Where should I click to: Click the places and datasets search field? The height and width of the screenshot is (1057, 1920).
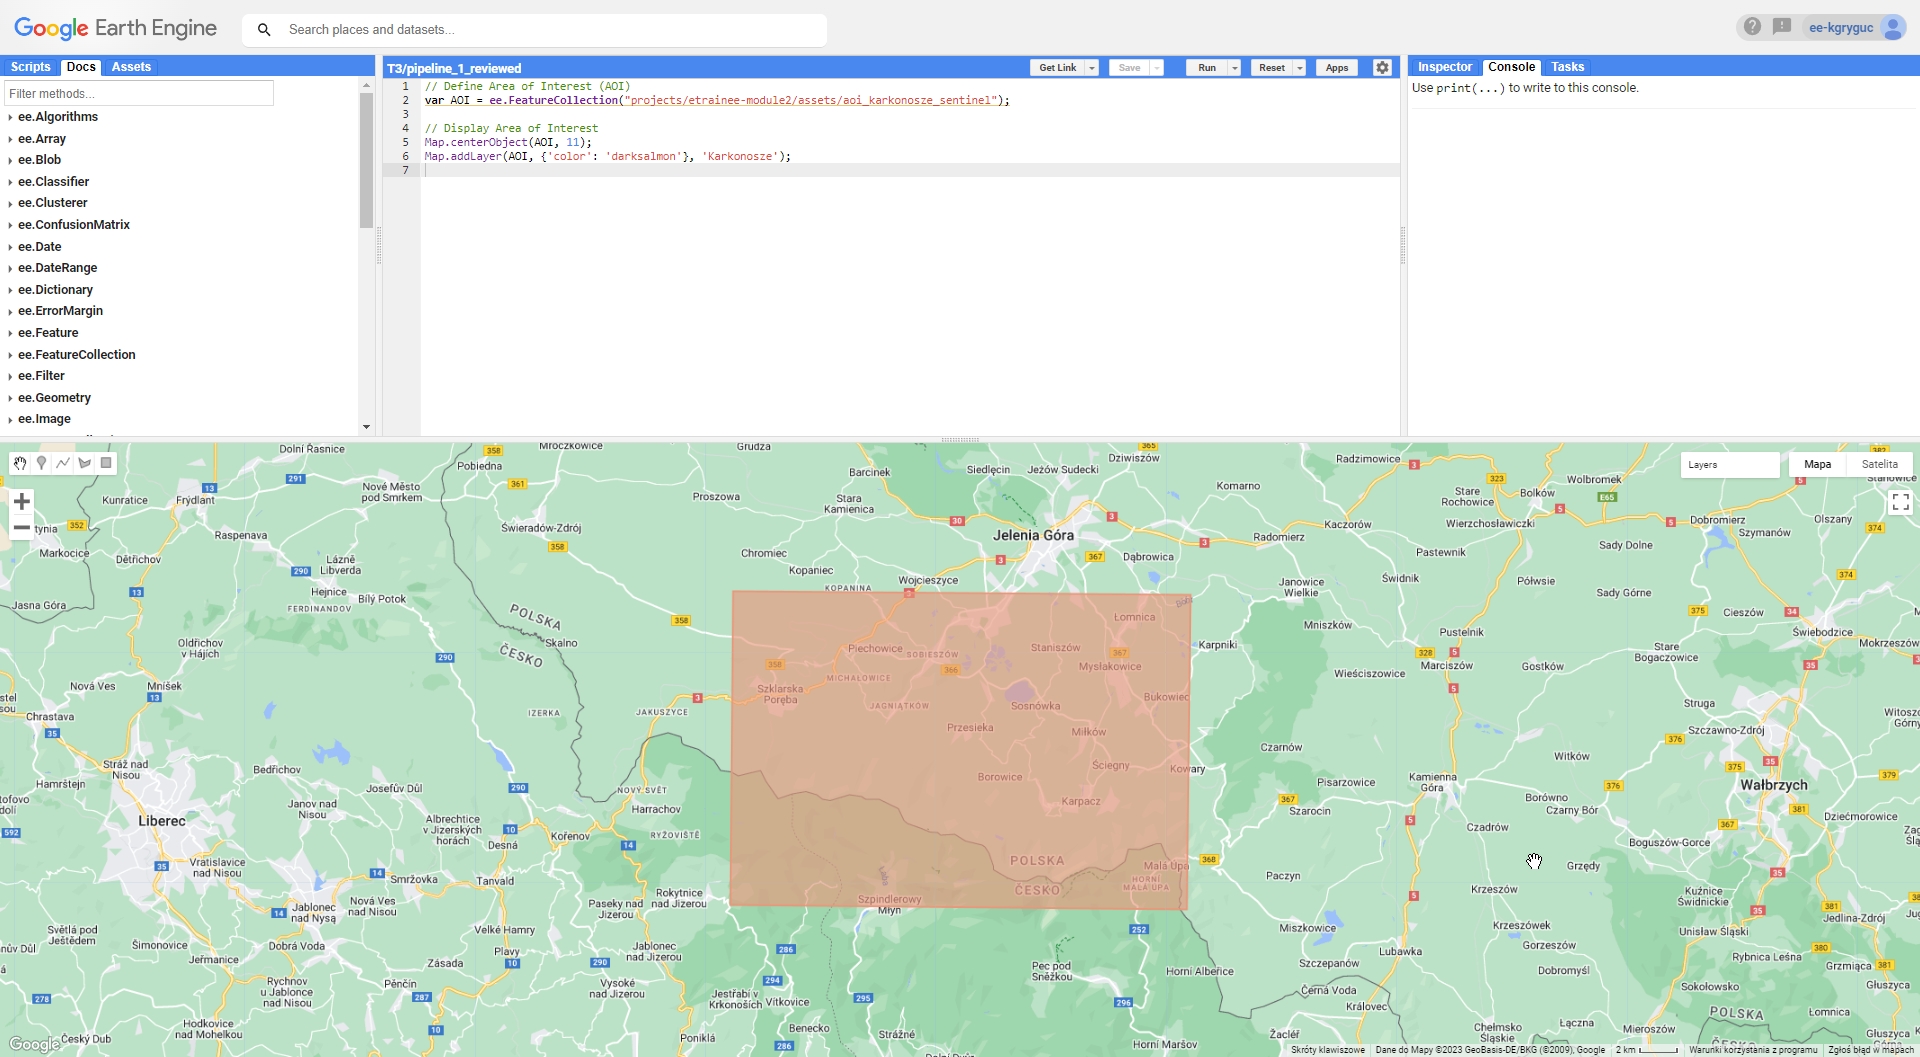tap(536, 29)
